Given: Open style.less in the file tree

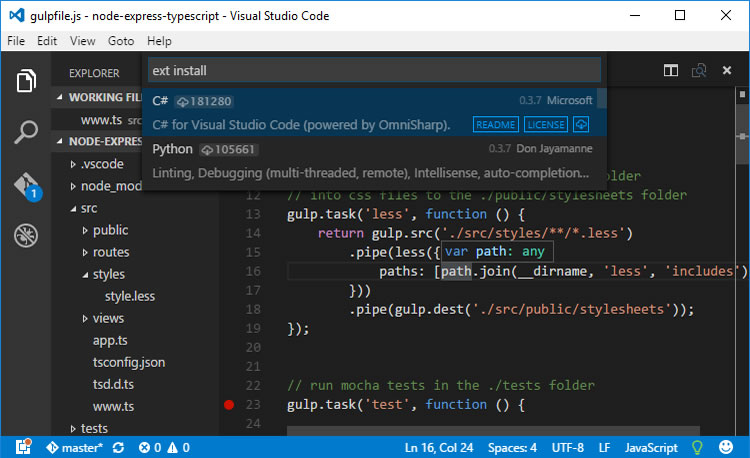Looking at the screenshot, I should (130, 296).
